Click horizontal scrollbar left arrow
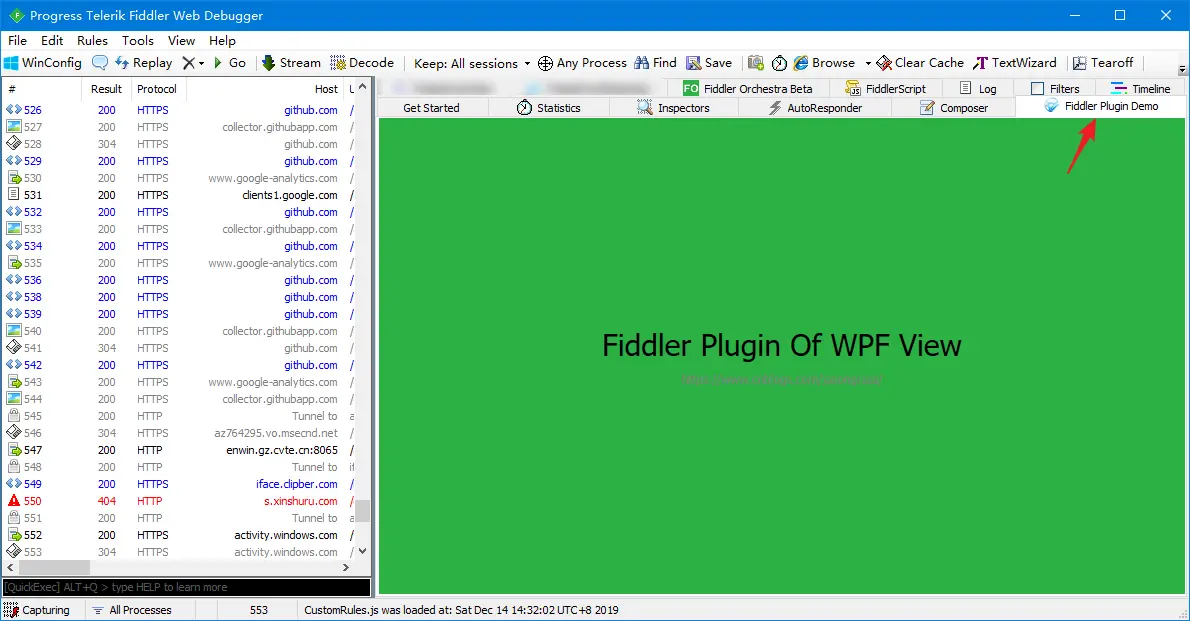This screenshot has height=621, width=1190. point(10,567)
